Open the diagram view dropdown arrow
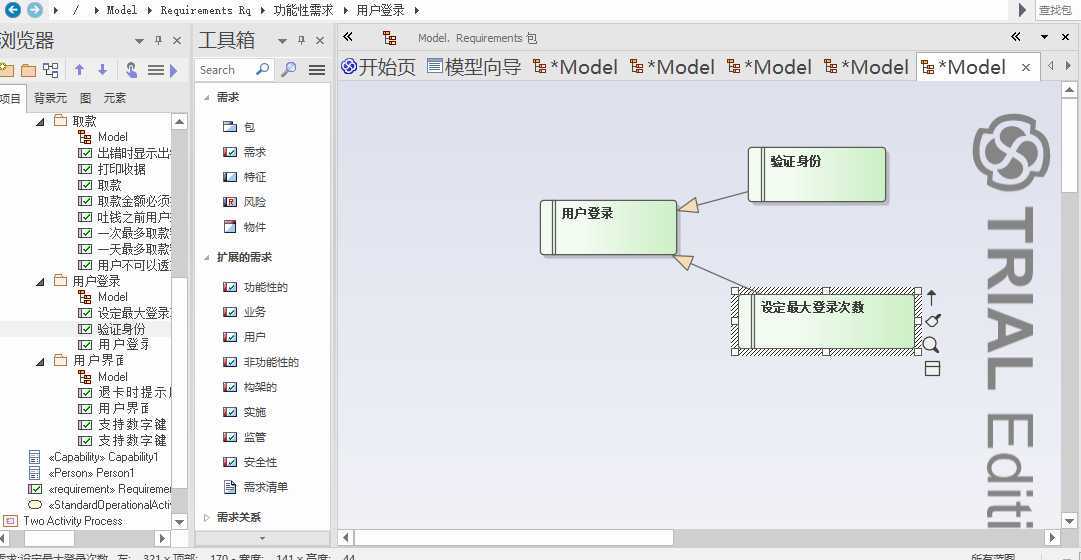Image resolution: width=1081 pixels, height=560 pixels. pyautogui.click(x=1045, y=37)
